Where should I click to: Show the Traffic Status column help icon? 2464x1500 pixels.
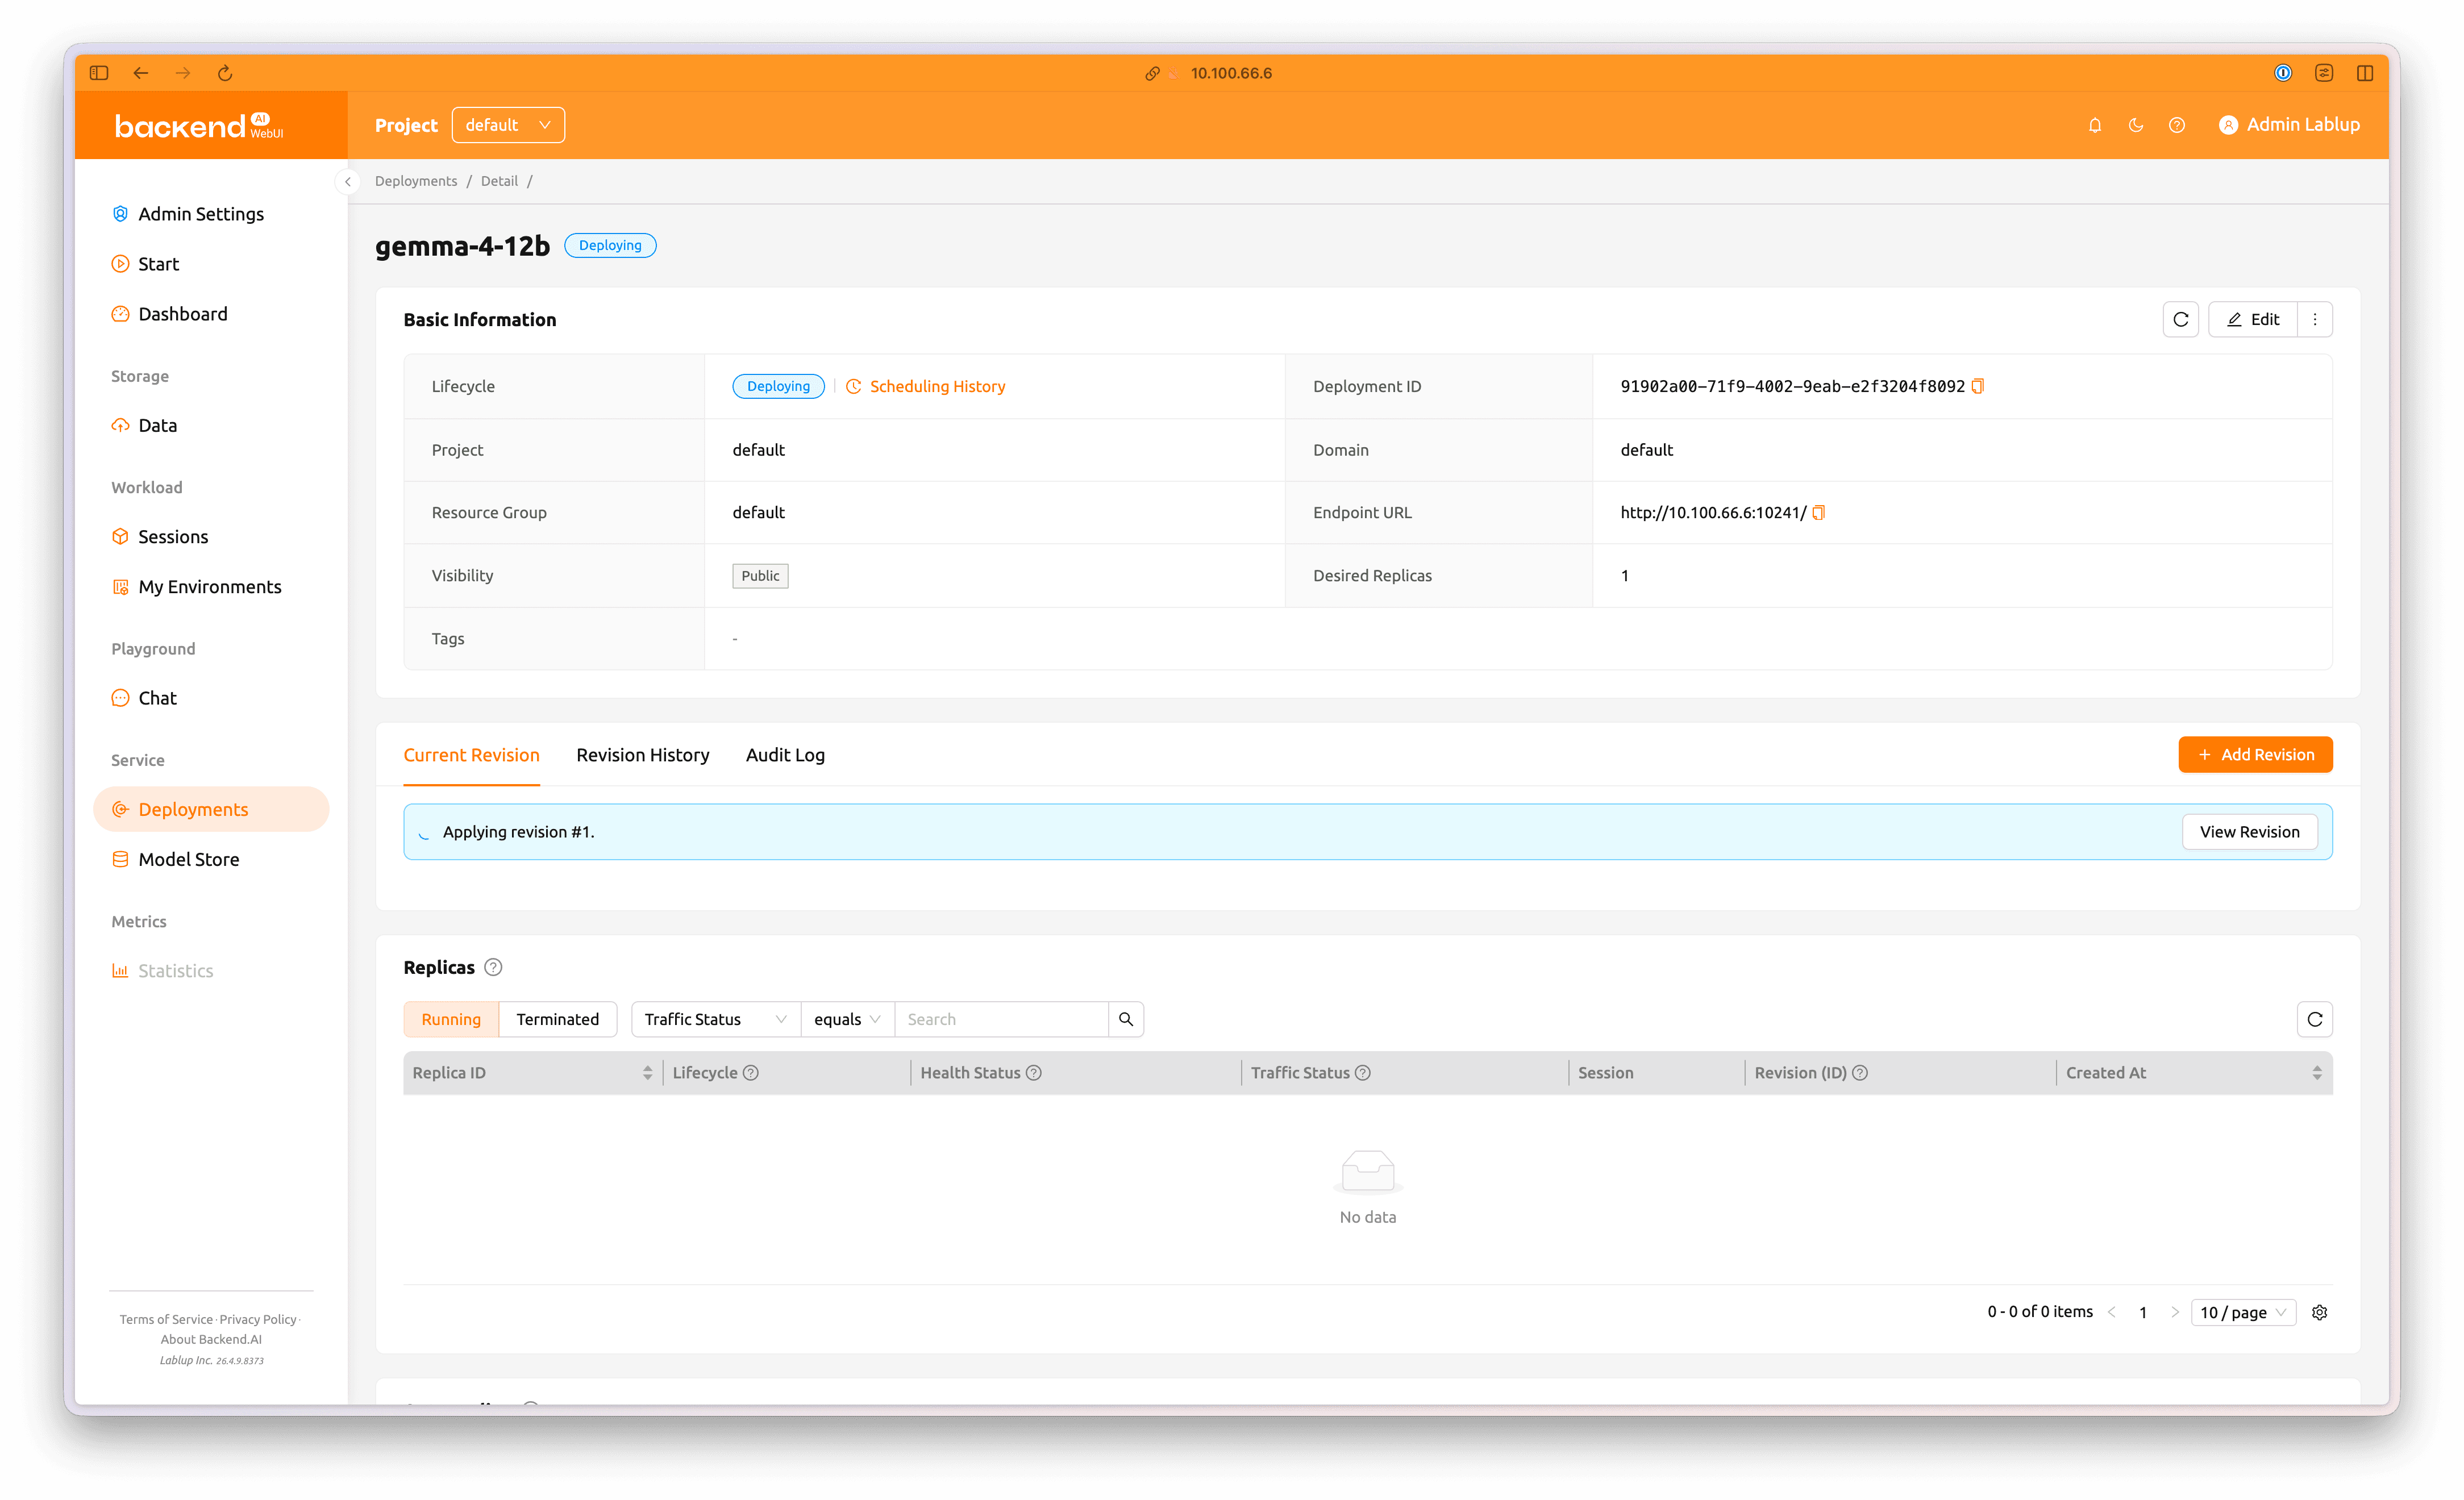[1363, 1073]
